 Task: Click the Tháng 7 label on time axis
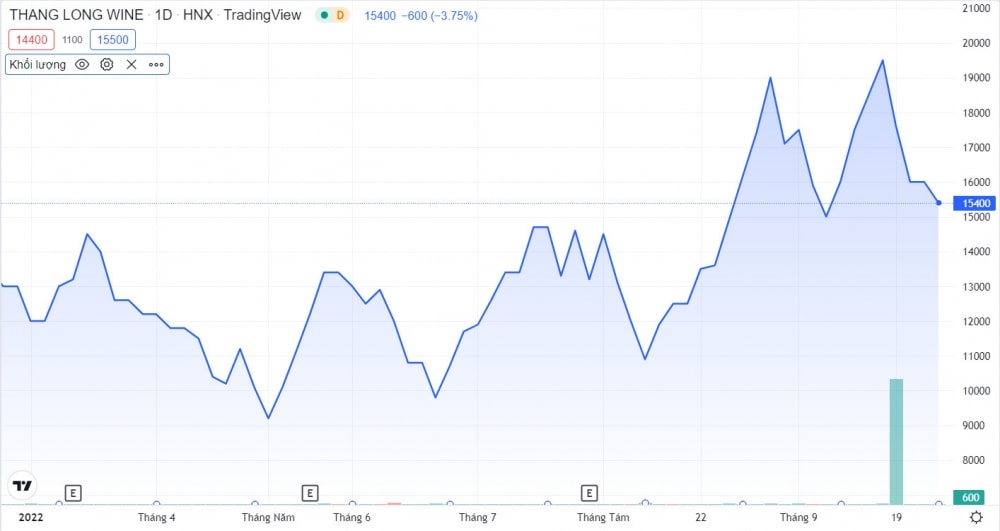click(x=477, y=517)
